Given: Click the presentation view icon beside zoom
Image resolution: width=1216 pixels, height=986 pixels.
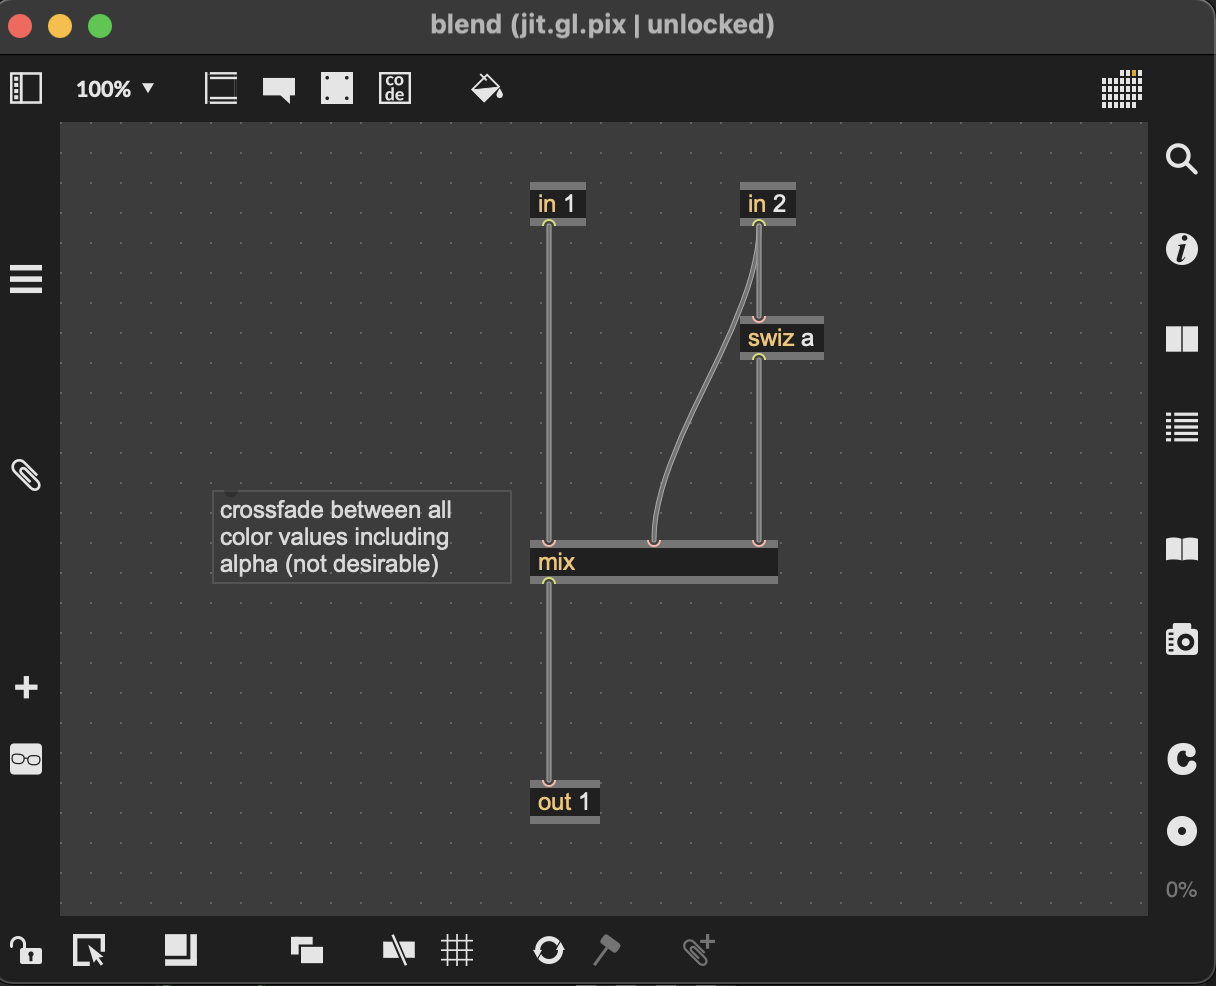Looking at the screenshot, I should point(221,88).
